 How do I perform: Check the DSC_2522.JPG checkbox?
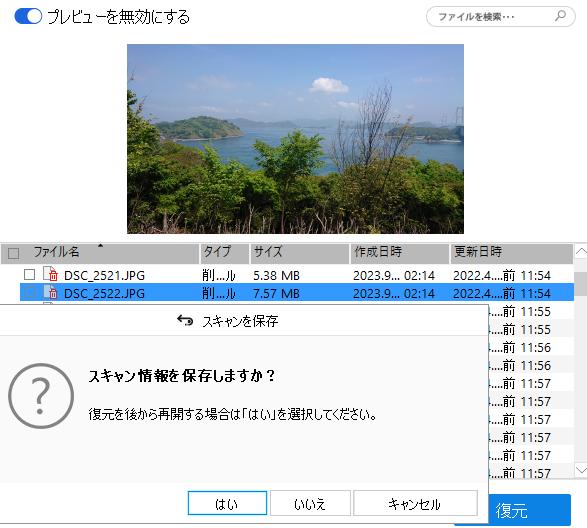coord(30,293)
